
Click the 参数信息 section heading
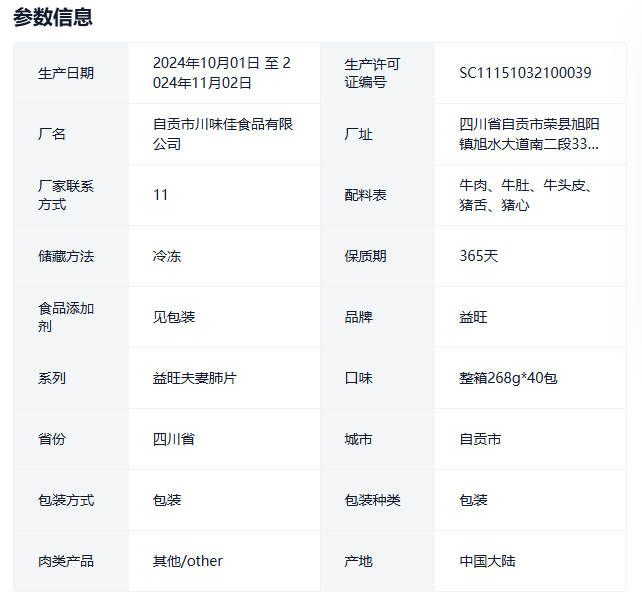pyautogui.click(x=53, y=17)
